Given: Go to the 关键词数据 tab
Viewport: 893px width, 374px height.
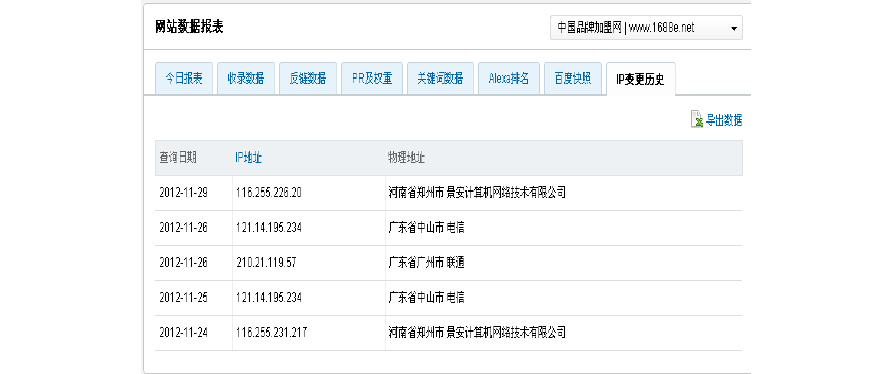Looking at the screenshot, I should (x=440, y=79).
